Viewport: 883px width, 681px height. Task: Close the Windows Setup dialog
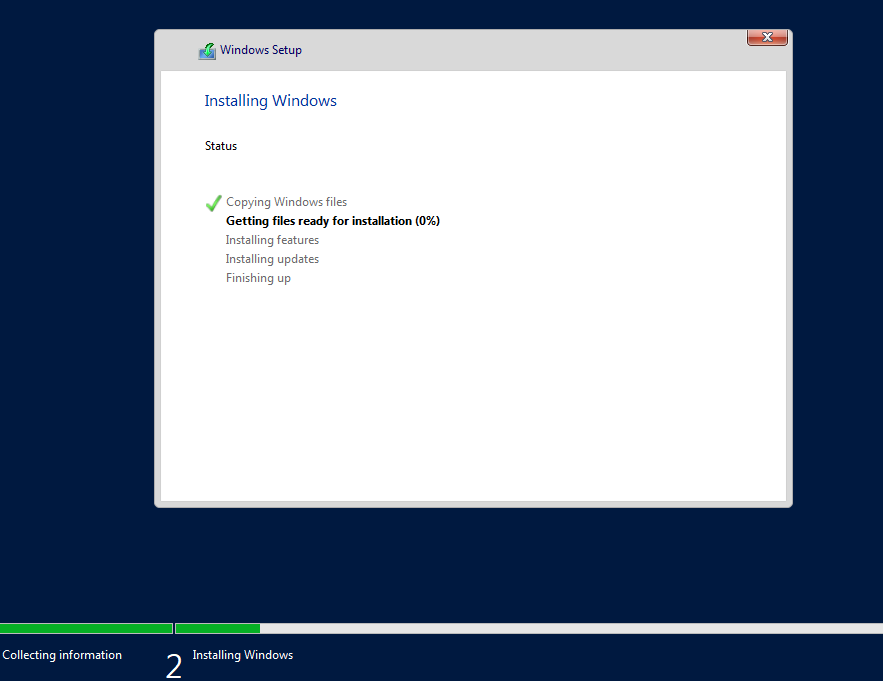[767, 37]
